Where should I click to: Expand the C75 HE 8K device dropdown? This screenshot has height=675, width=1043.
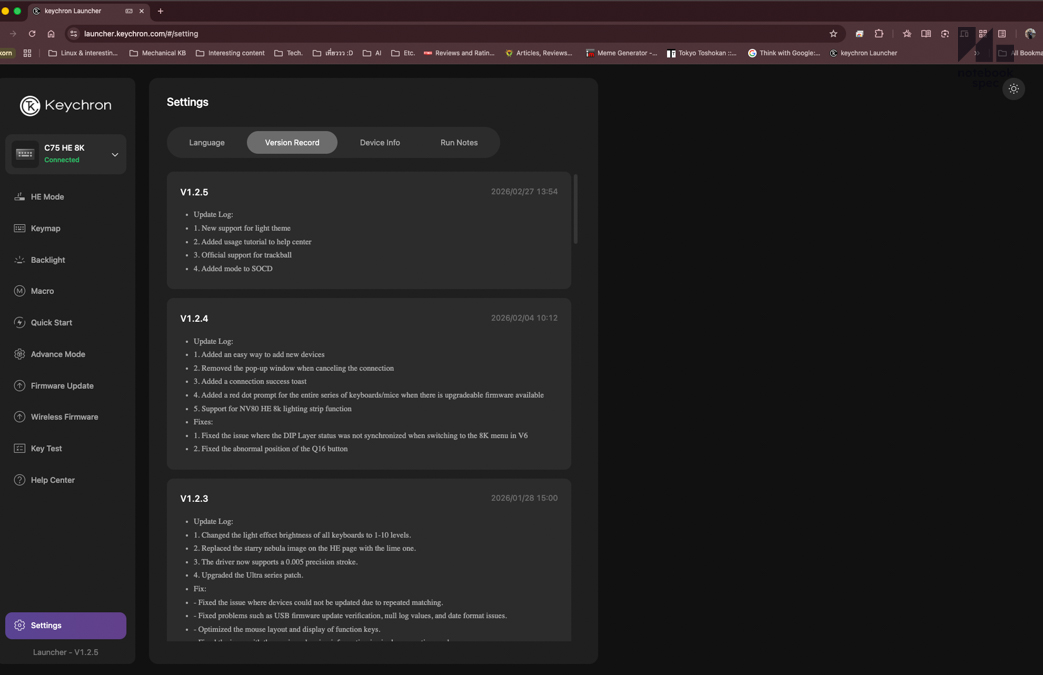(x=114, y=155)
